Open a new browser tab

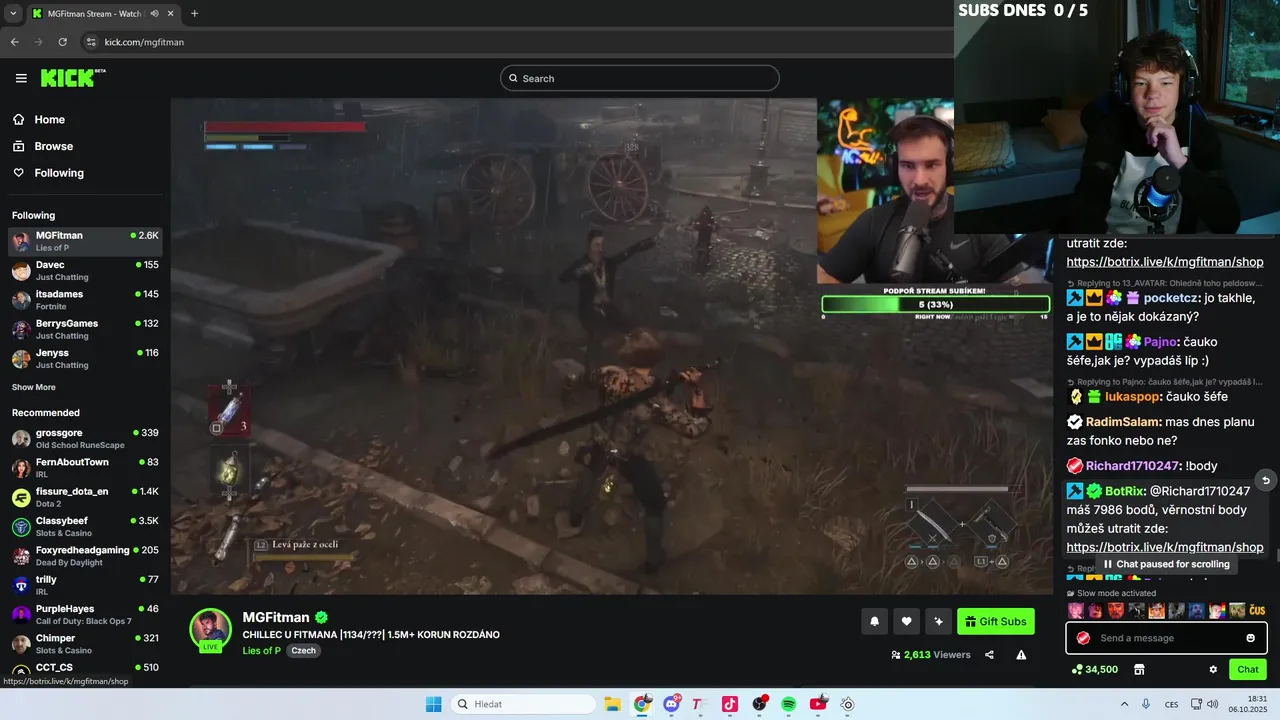pos(194,13)
